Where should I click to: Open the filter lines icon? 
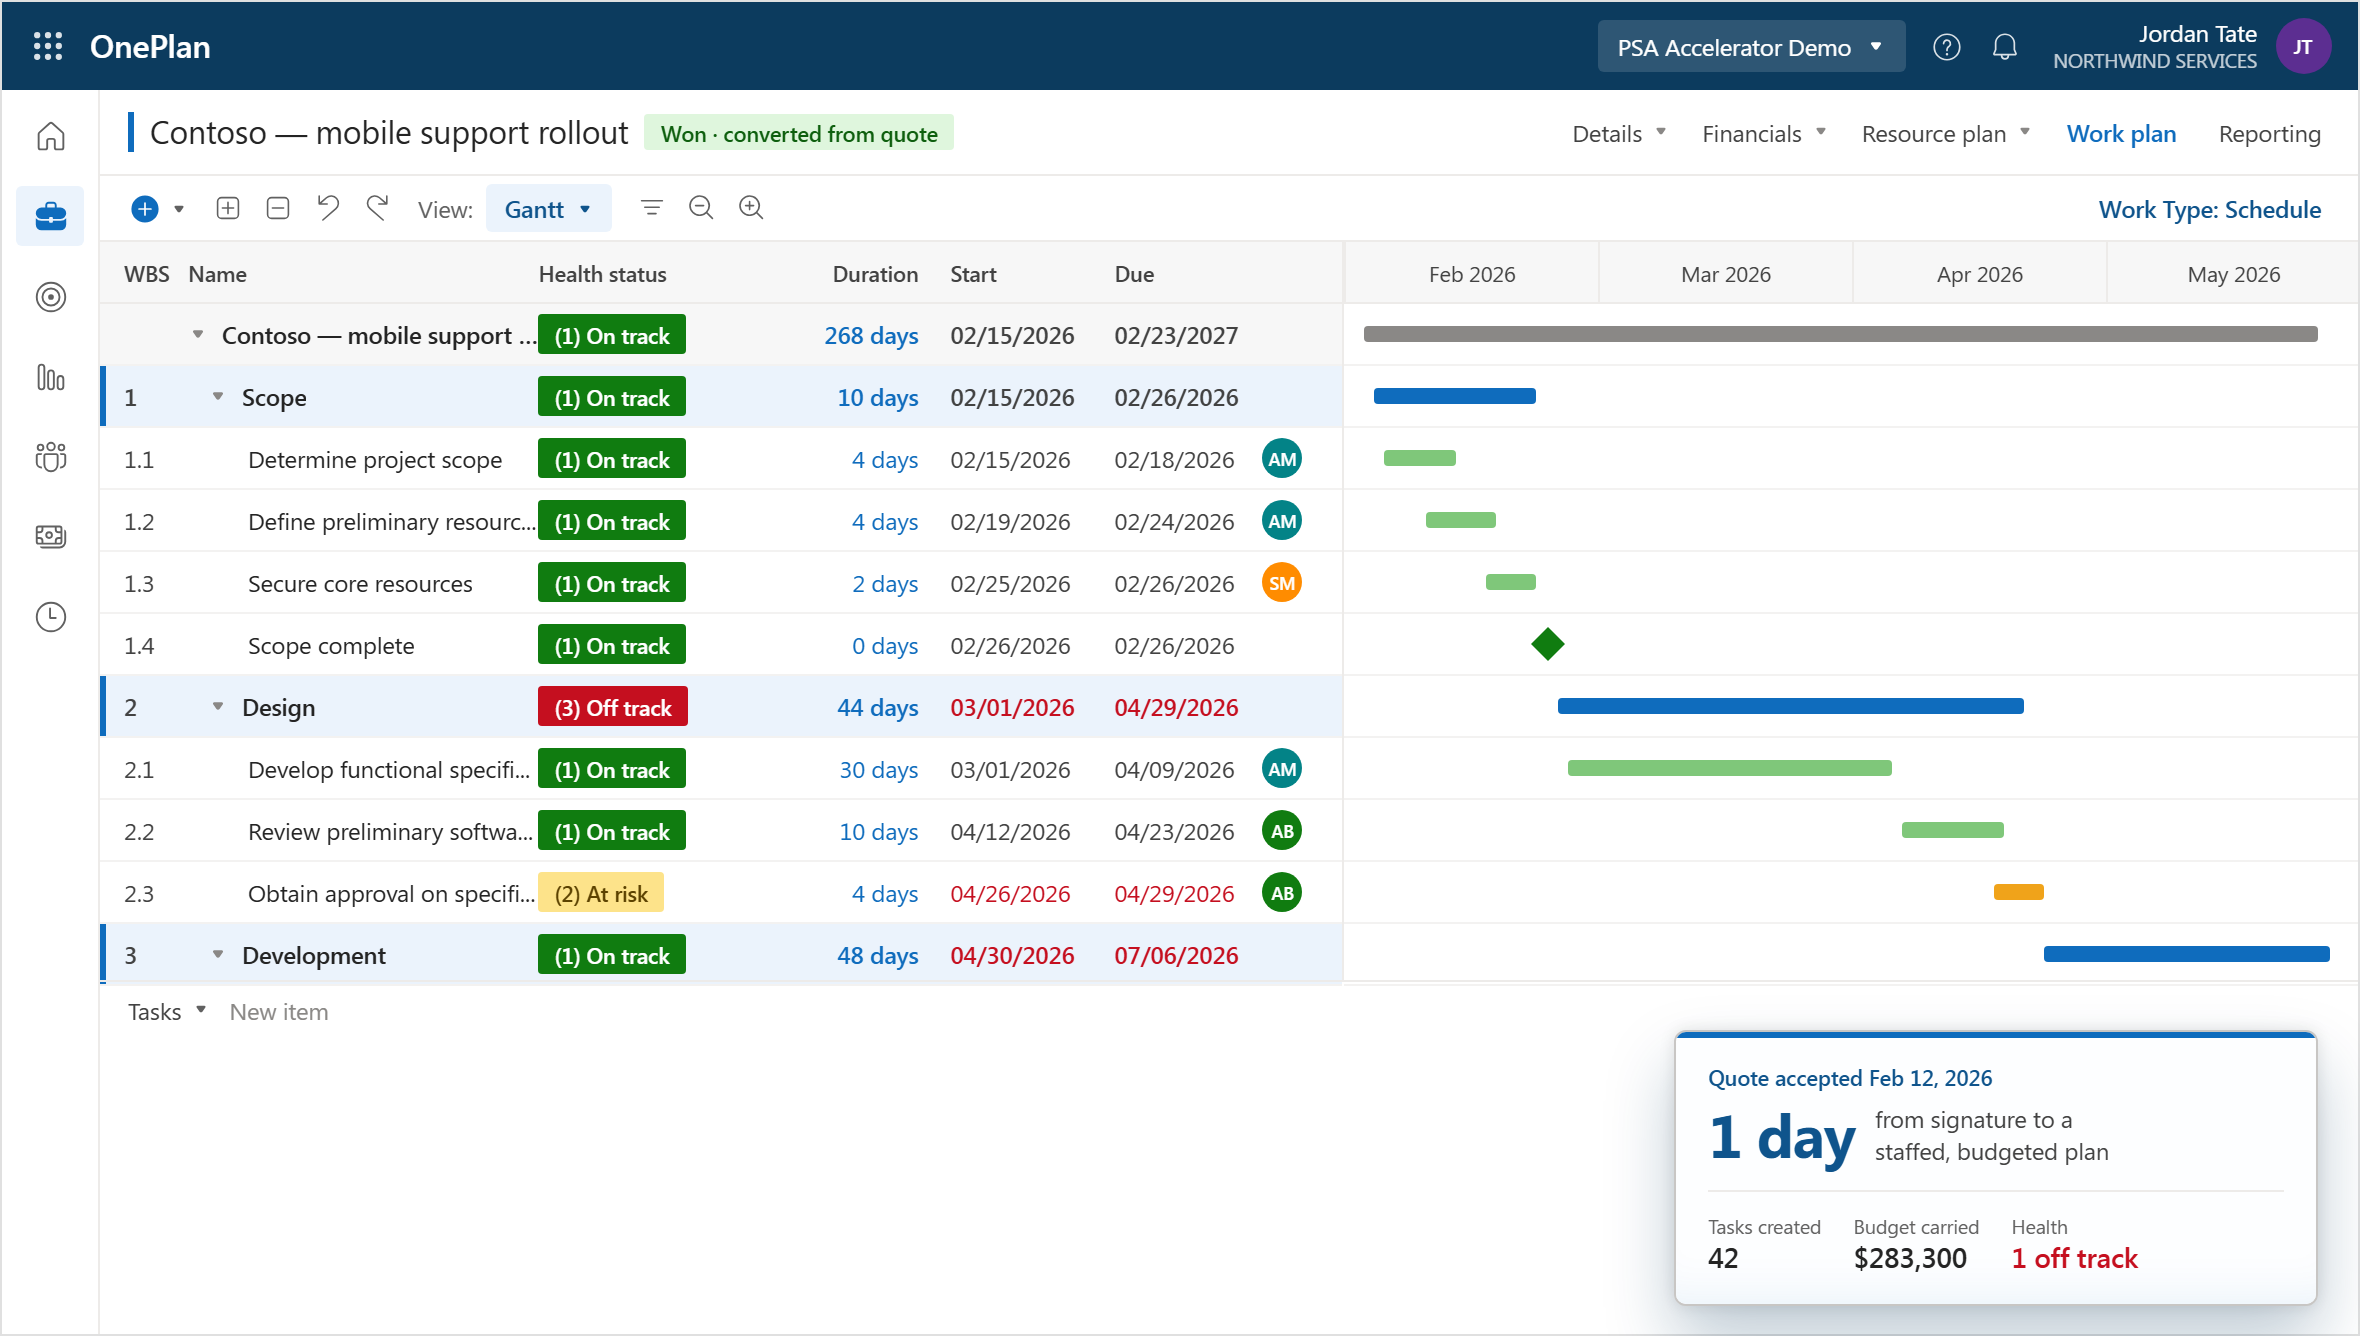pyautogui.click(x=652, y=208)
